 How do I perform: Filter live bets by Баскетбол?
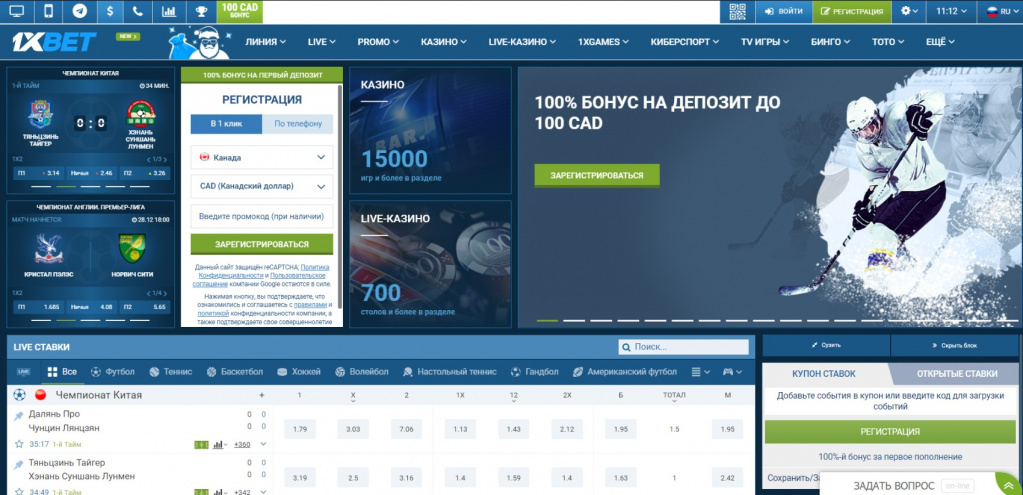(x=235, y=372)
